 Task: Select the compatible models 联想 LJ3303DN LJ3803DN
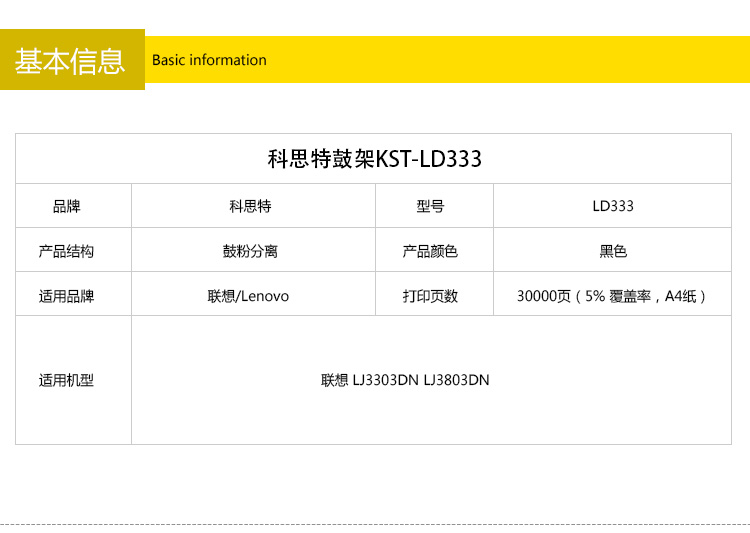click(405, 380)
